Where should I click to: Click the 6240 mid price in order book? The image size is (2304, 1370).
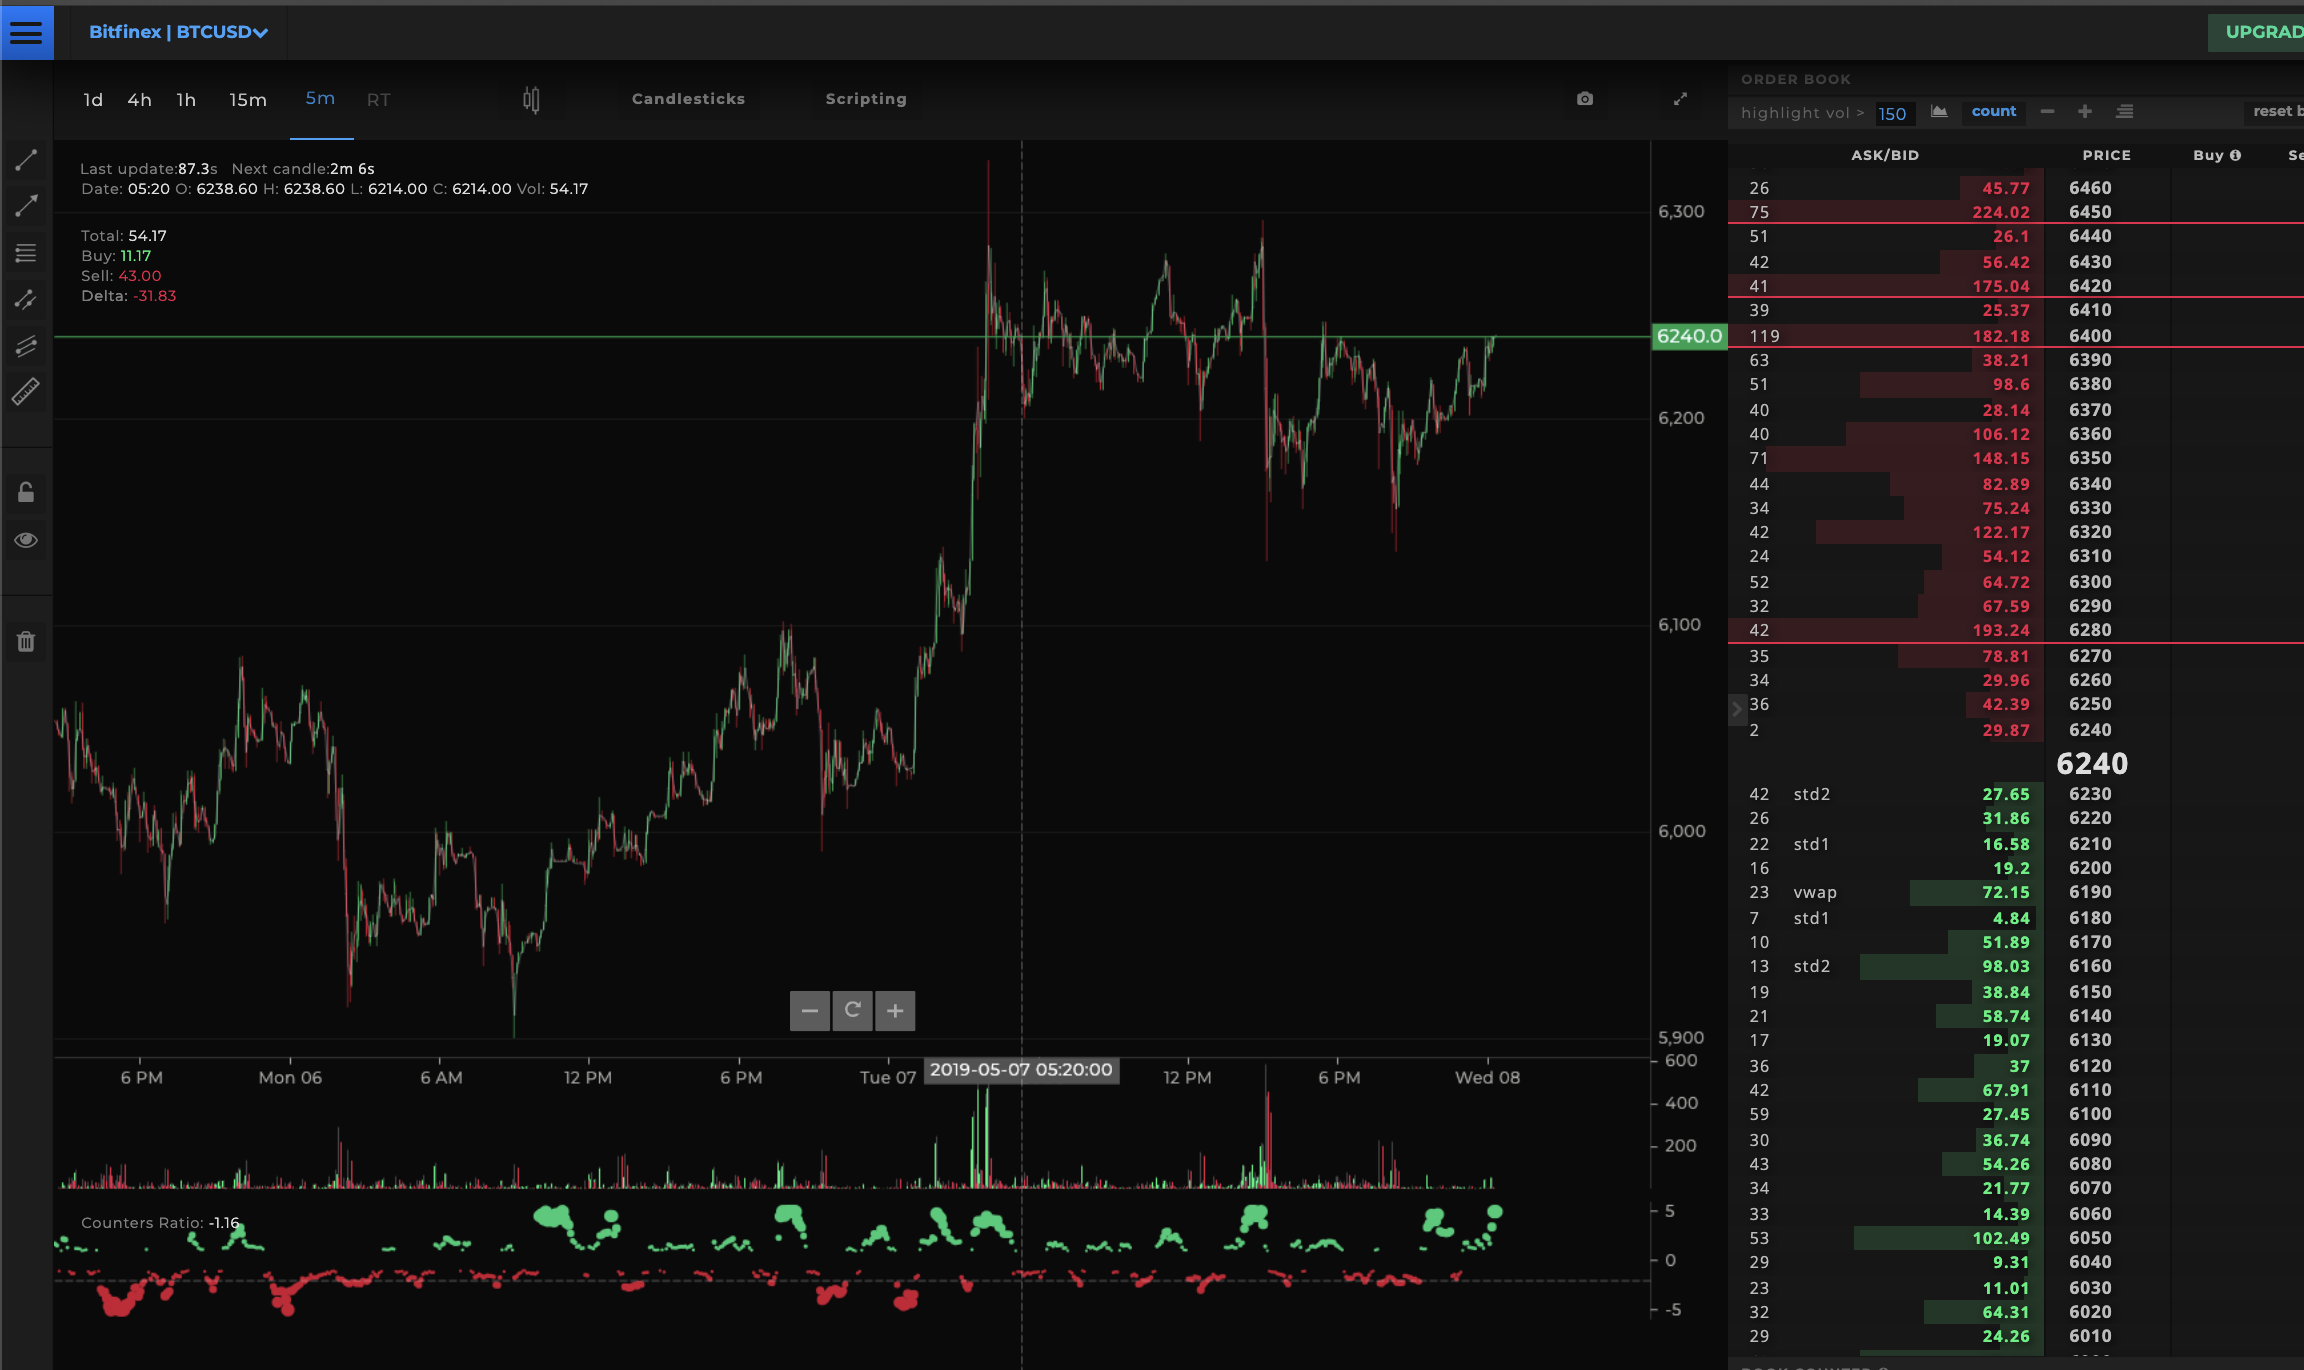click(x=2092, y=764)
